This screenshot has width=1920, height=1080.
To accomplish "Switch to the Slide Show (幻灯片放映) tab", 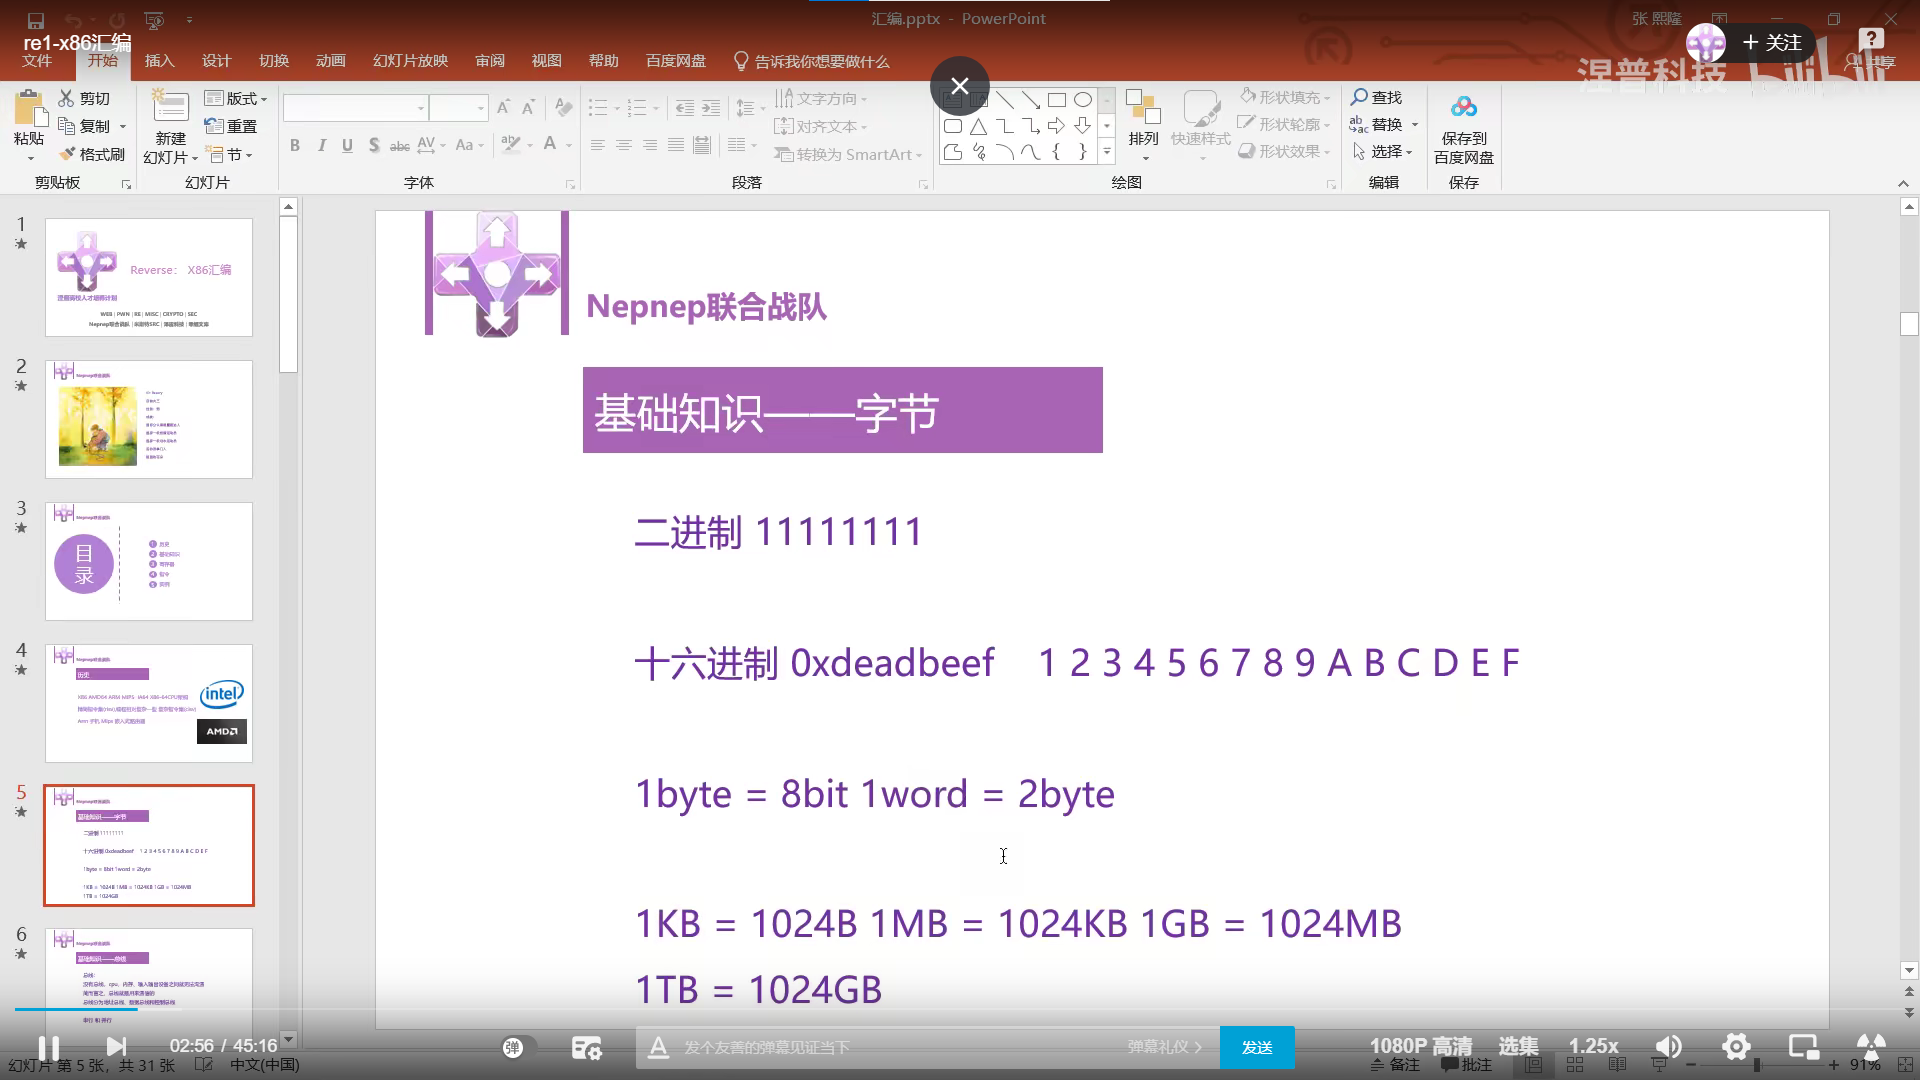I will tap(410, 61).
